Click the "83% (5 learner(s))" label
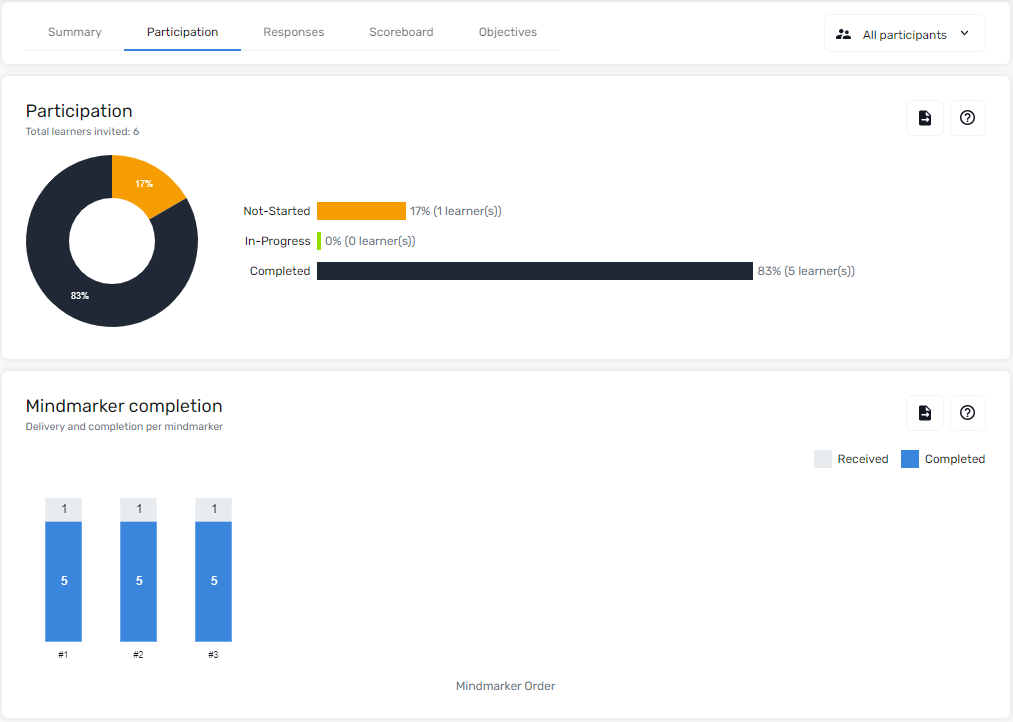 pyautogui.click(x=806, y=271)
